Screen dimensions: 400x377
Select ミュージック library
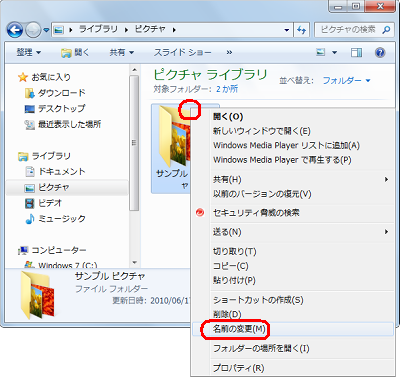[x=62, y=219]
